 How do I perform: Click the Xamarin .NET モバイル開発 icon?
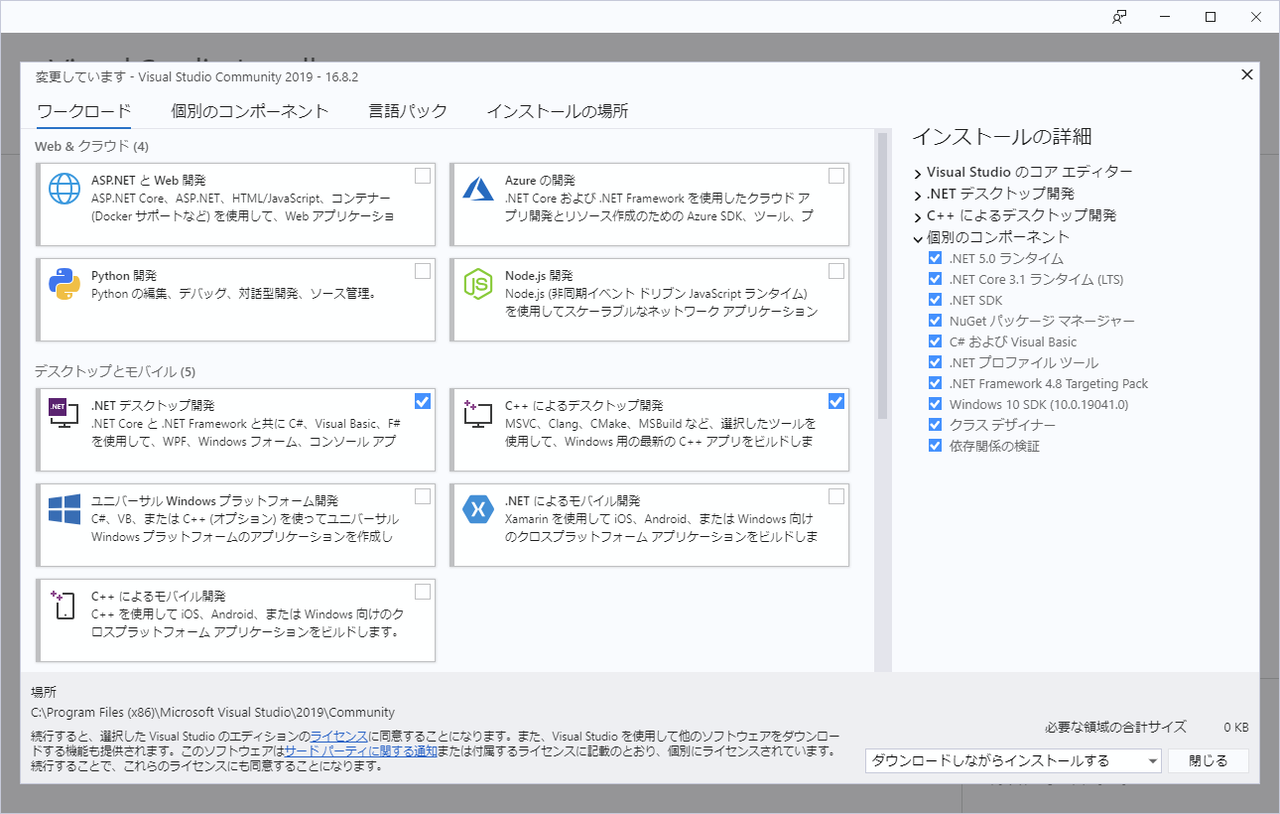pyautogui.click(x=478, y=509)
